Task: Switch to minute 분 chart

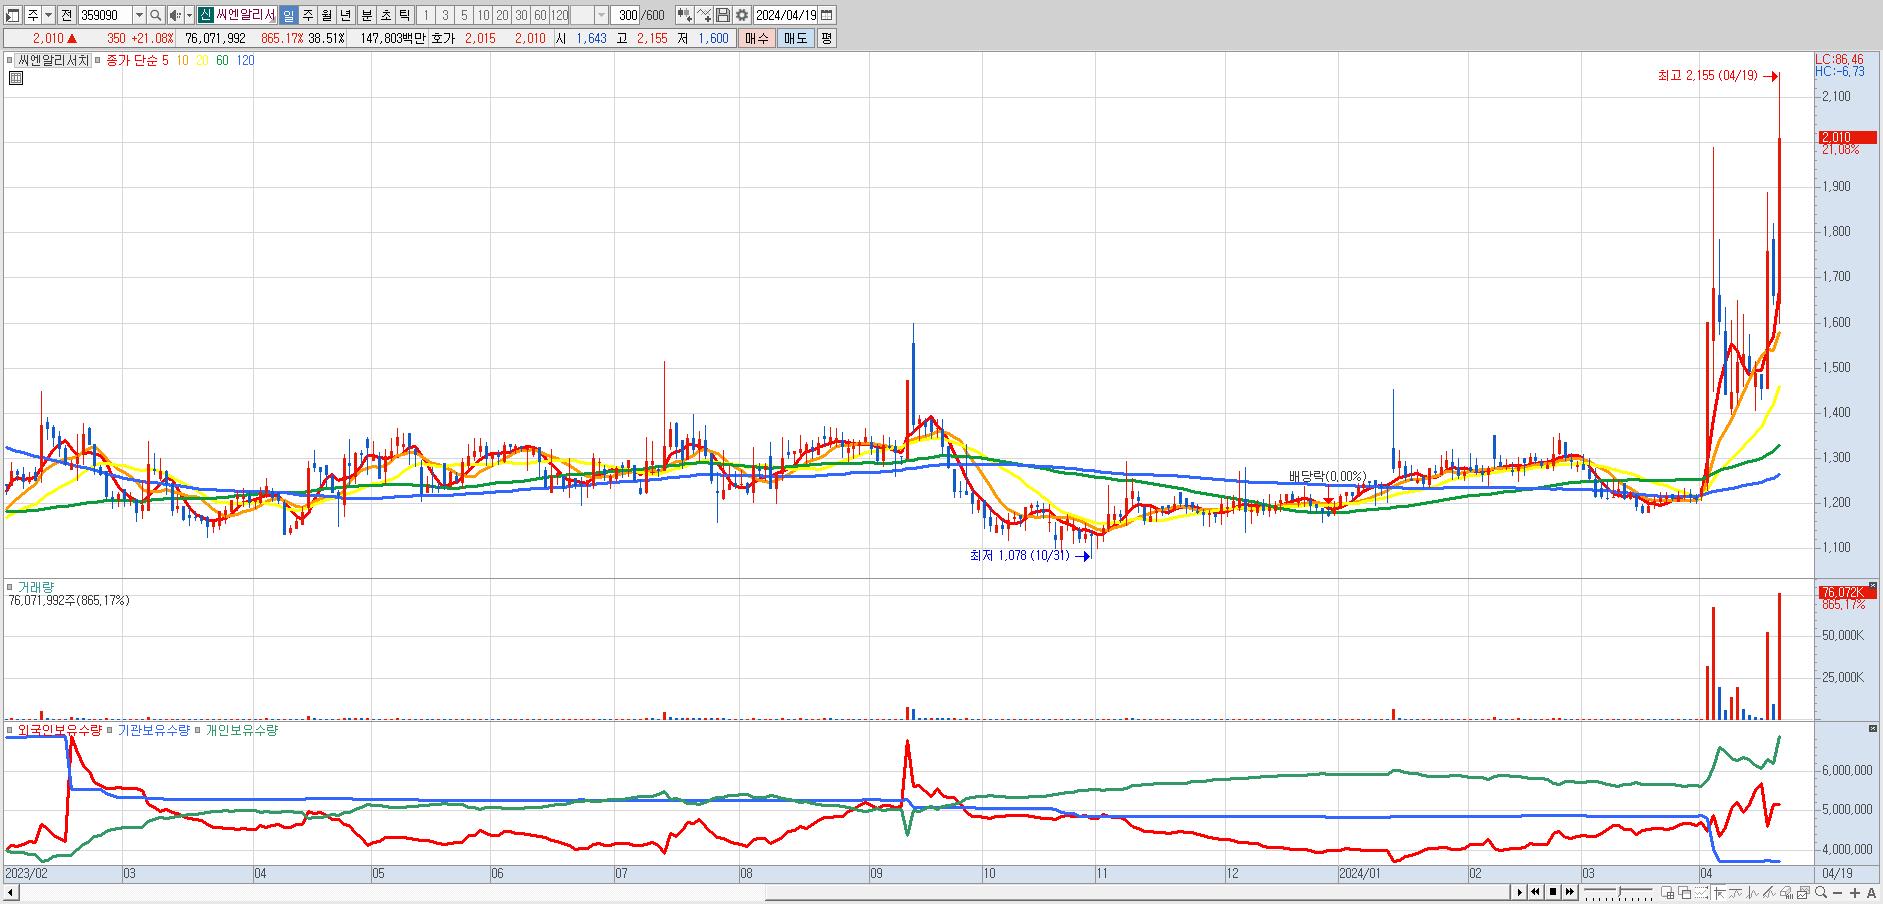Action: pyautogui.click(x=366, y=15)
